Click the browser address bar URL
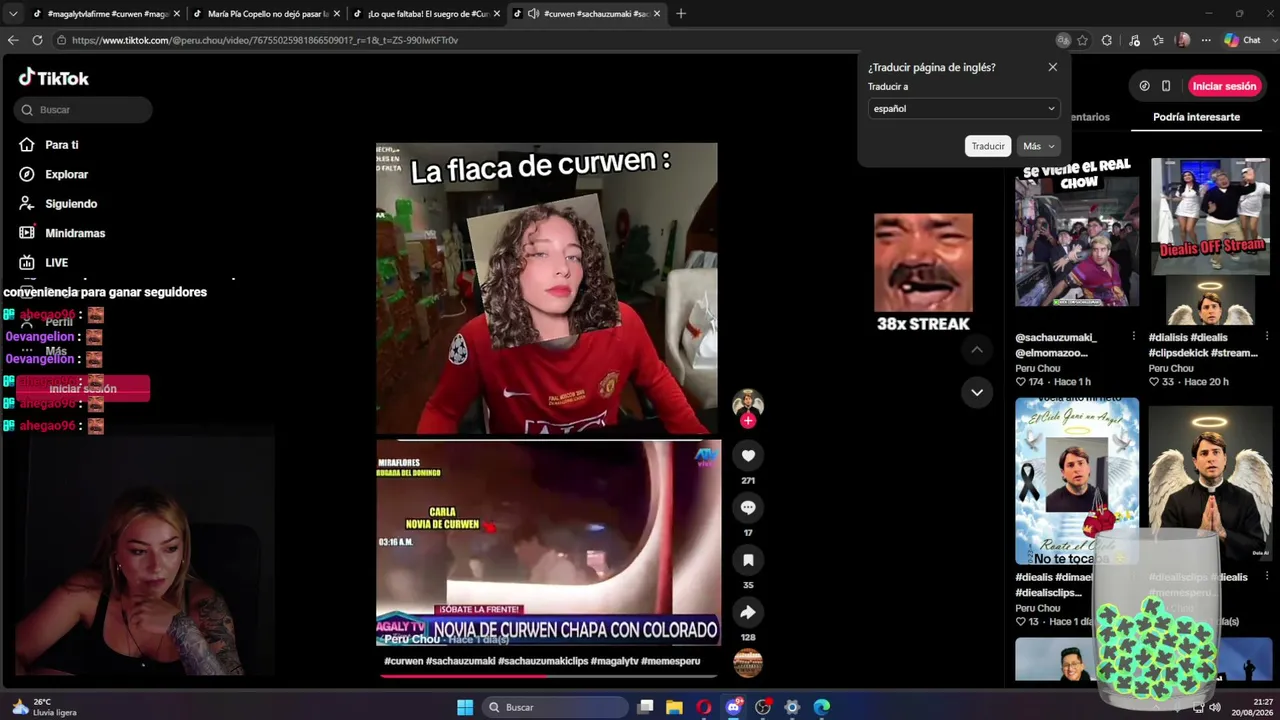 [265, 40]
